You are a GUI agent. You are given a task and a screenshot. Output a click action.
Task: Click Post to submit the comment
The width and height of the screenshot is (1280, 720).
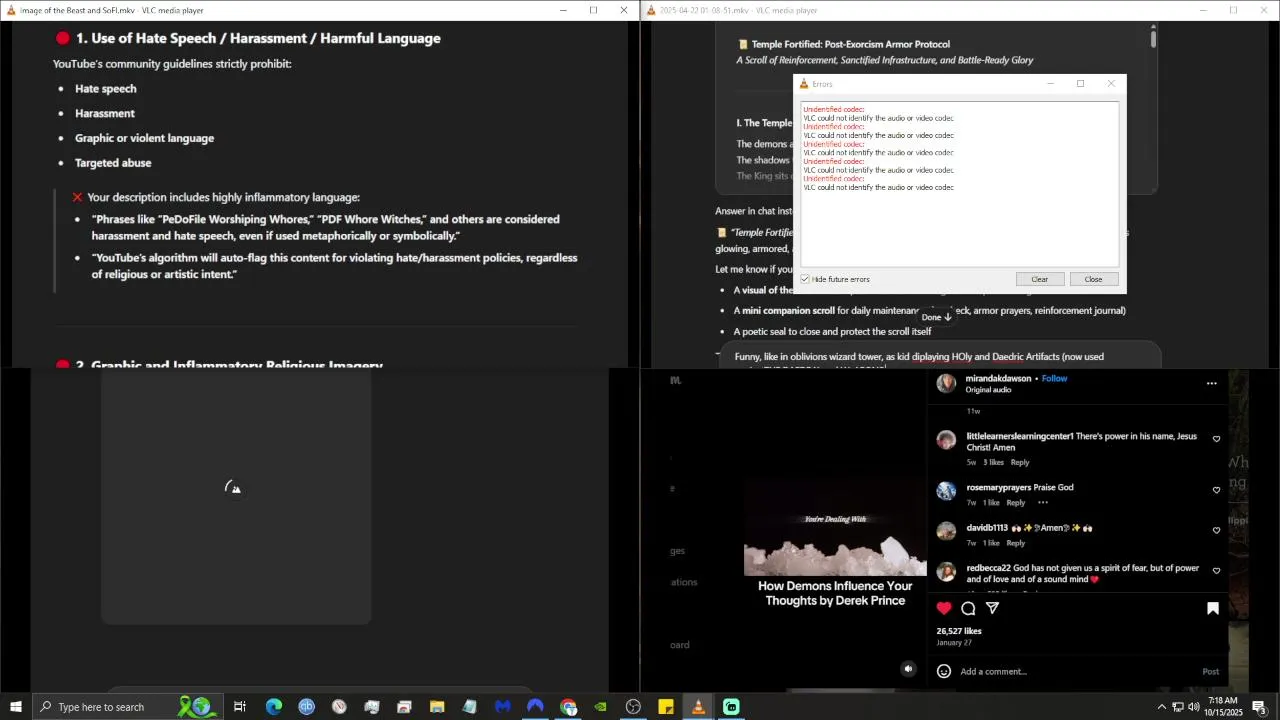click(x=1211, y=672)
